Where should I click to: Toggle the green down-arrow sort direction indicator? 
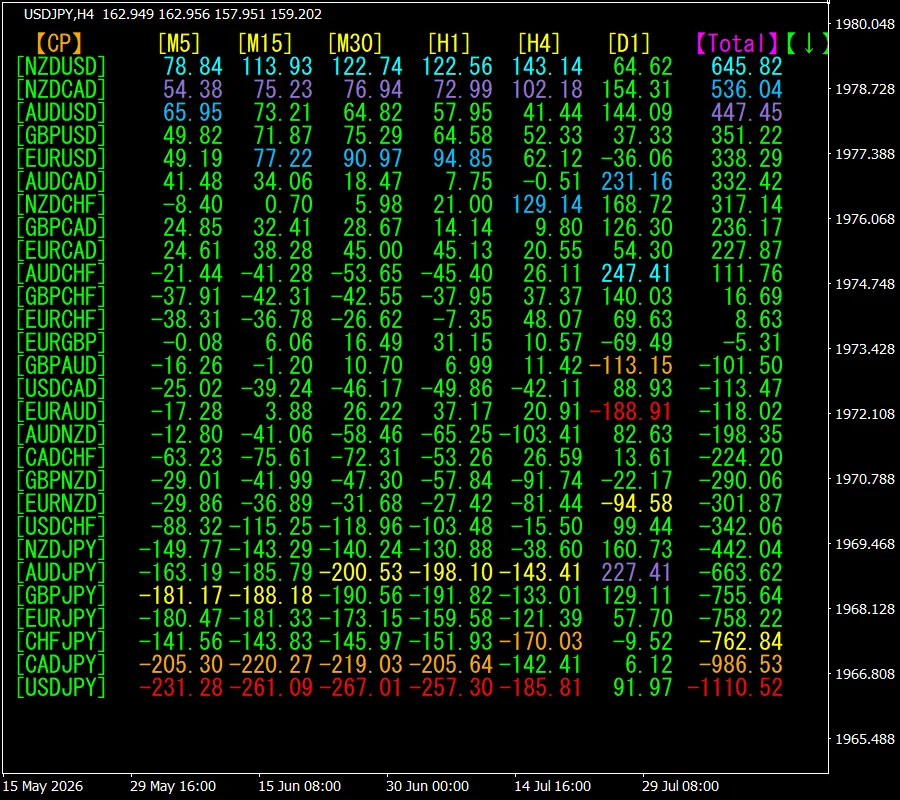(808, 44)
